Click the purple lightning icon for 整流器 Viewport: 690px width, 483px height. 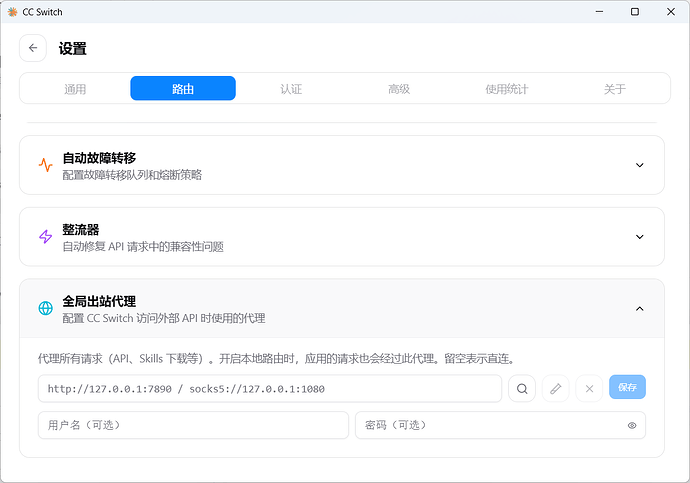point(45,237)
